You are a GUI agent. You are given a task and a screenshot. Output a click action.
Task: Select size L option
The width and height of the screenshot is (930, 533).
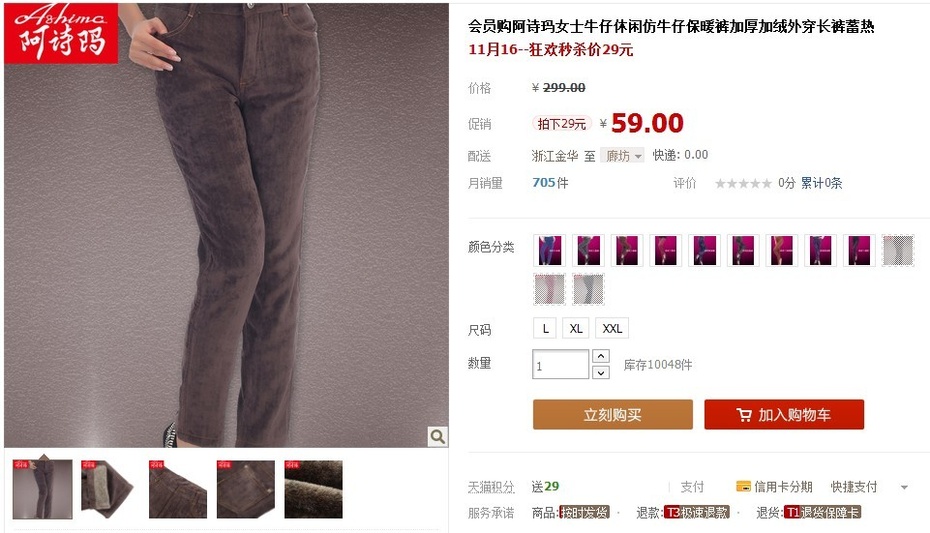coord(545,328)
